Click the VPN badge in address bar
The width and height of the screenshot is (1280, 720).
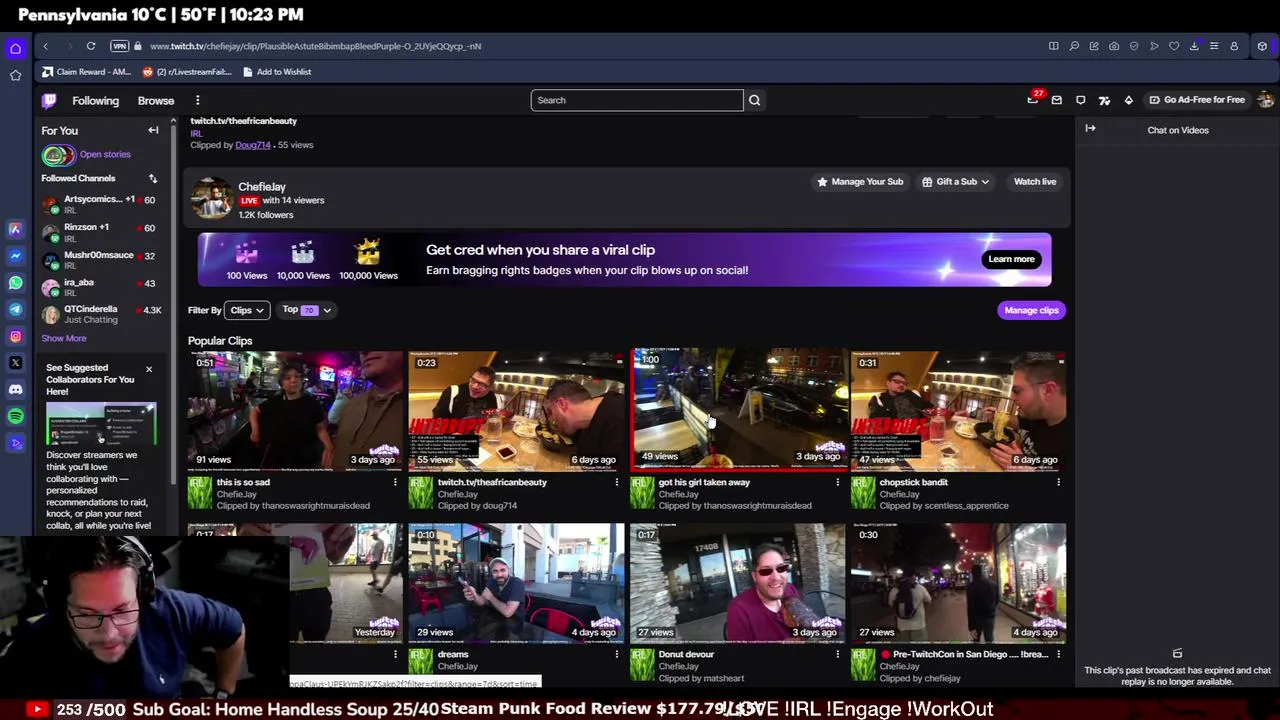point(120,46)
